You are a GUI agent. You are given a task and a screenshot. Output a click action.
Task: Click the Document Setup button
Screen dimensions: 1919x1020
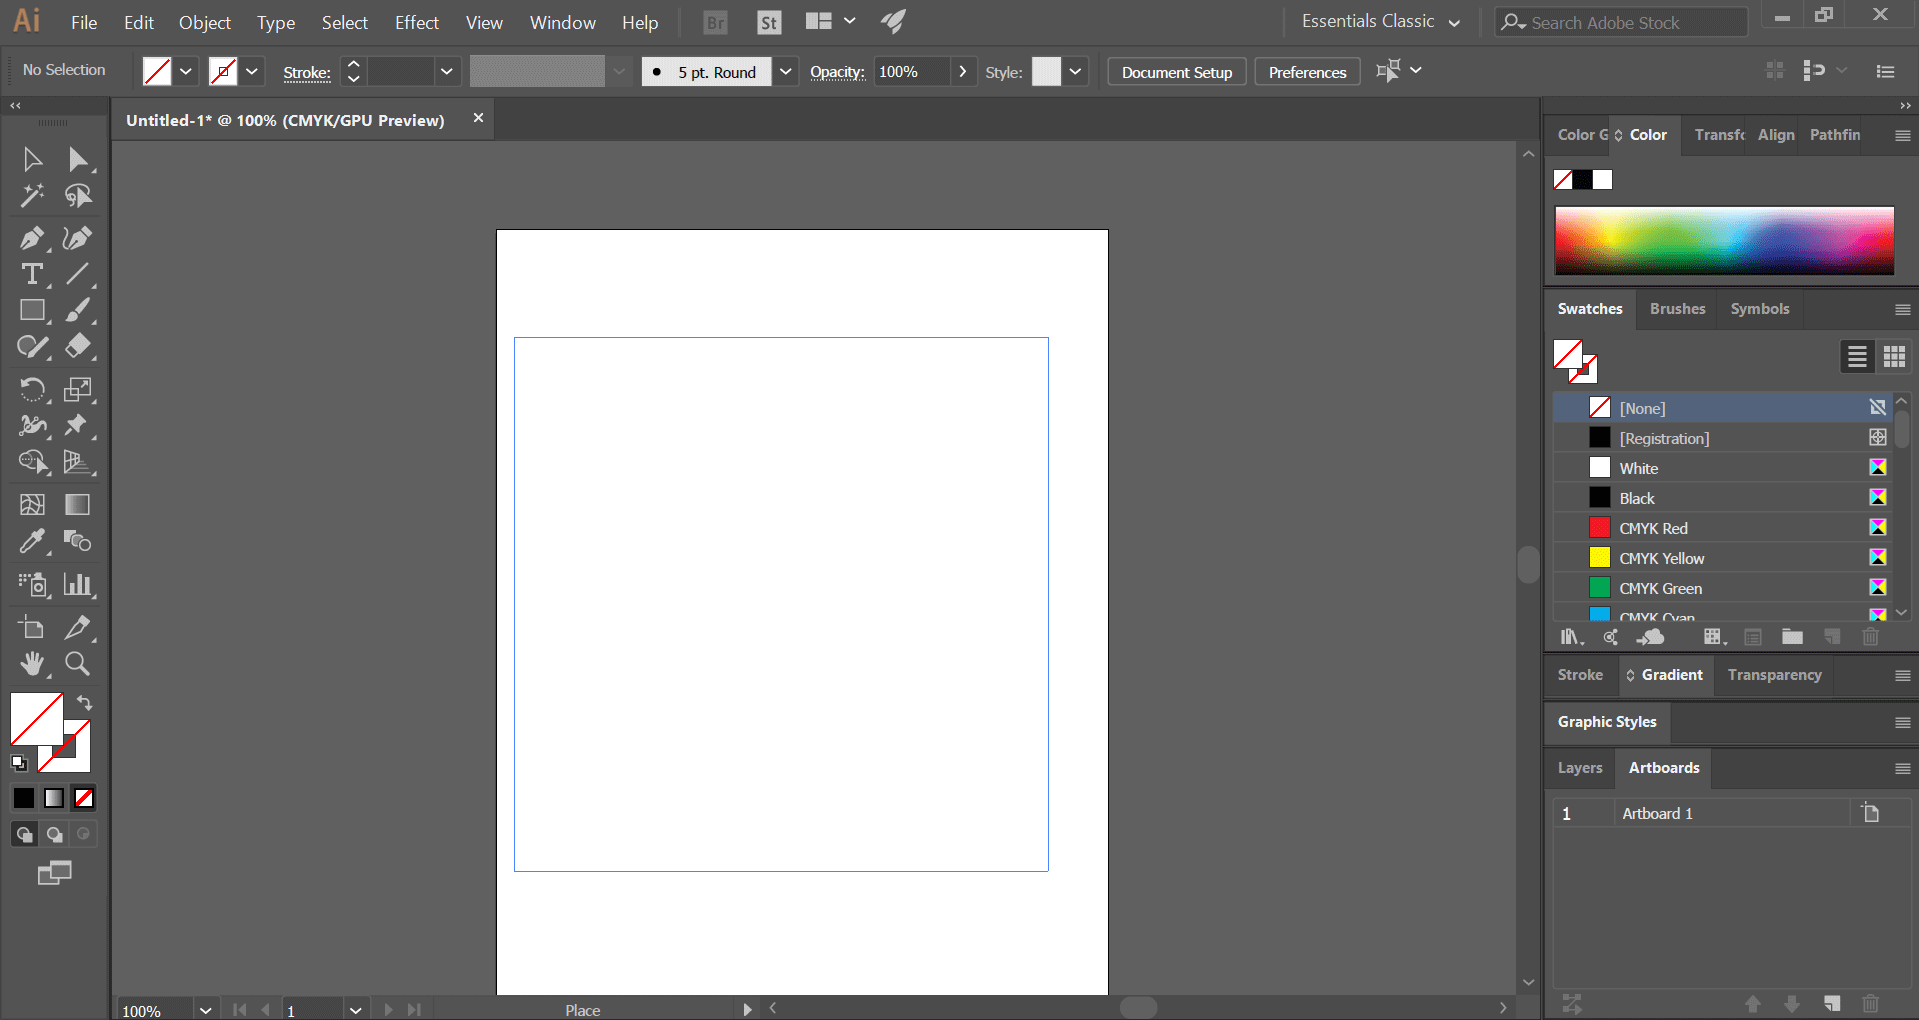(1176, 72)
